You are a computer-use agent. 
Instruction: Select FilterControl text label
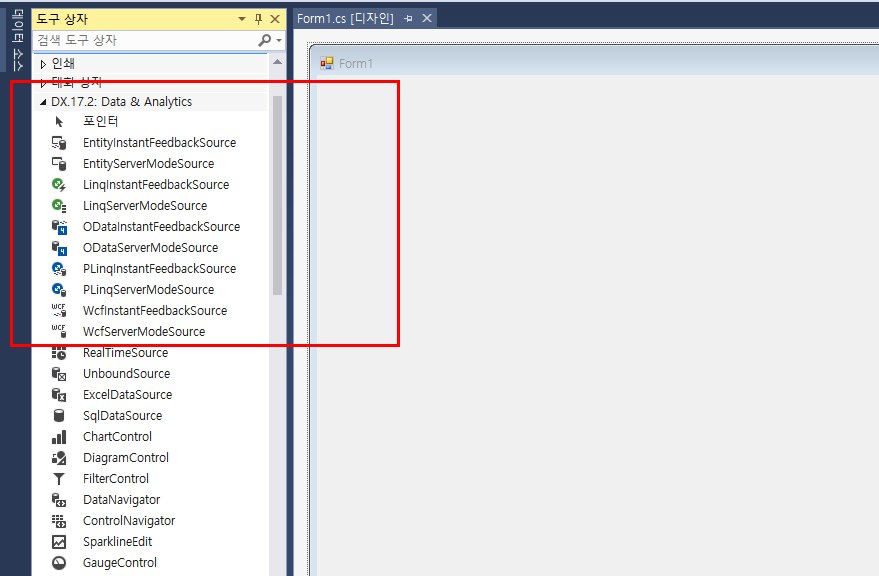pos(116,478)
